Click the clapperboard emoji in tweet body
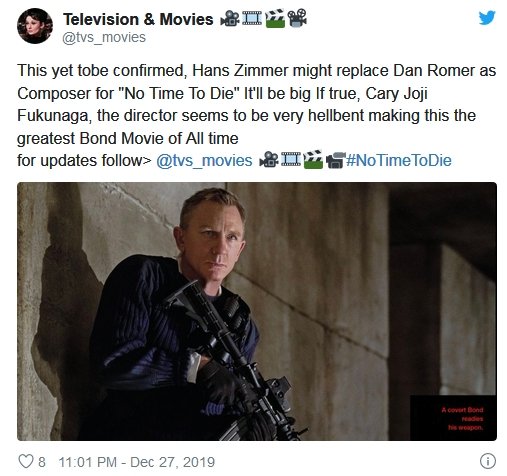507x476 pixels. [313, 159]
